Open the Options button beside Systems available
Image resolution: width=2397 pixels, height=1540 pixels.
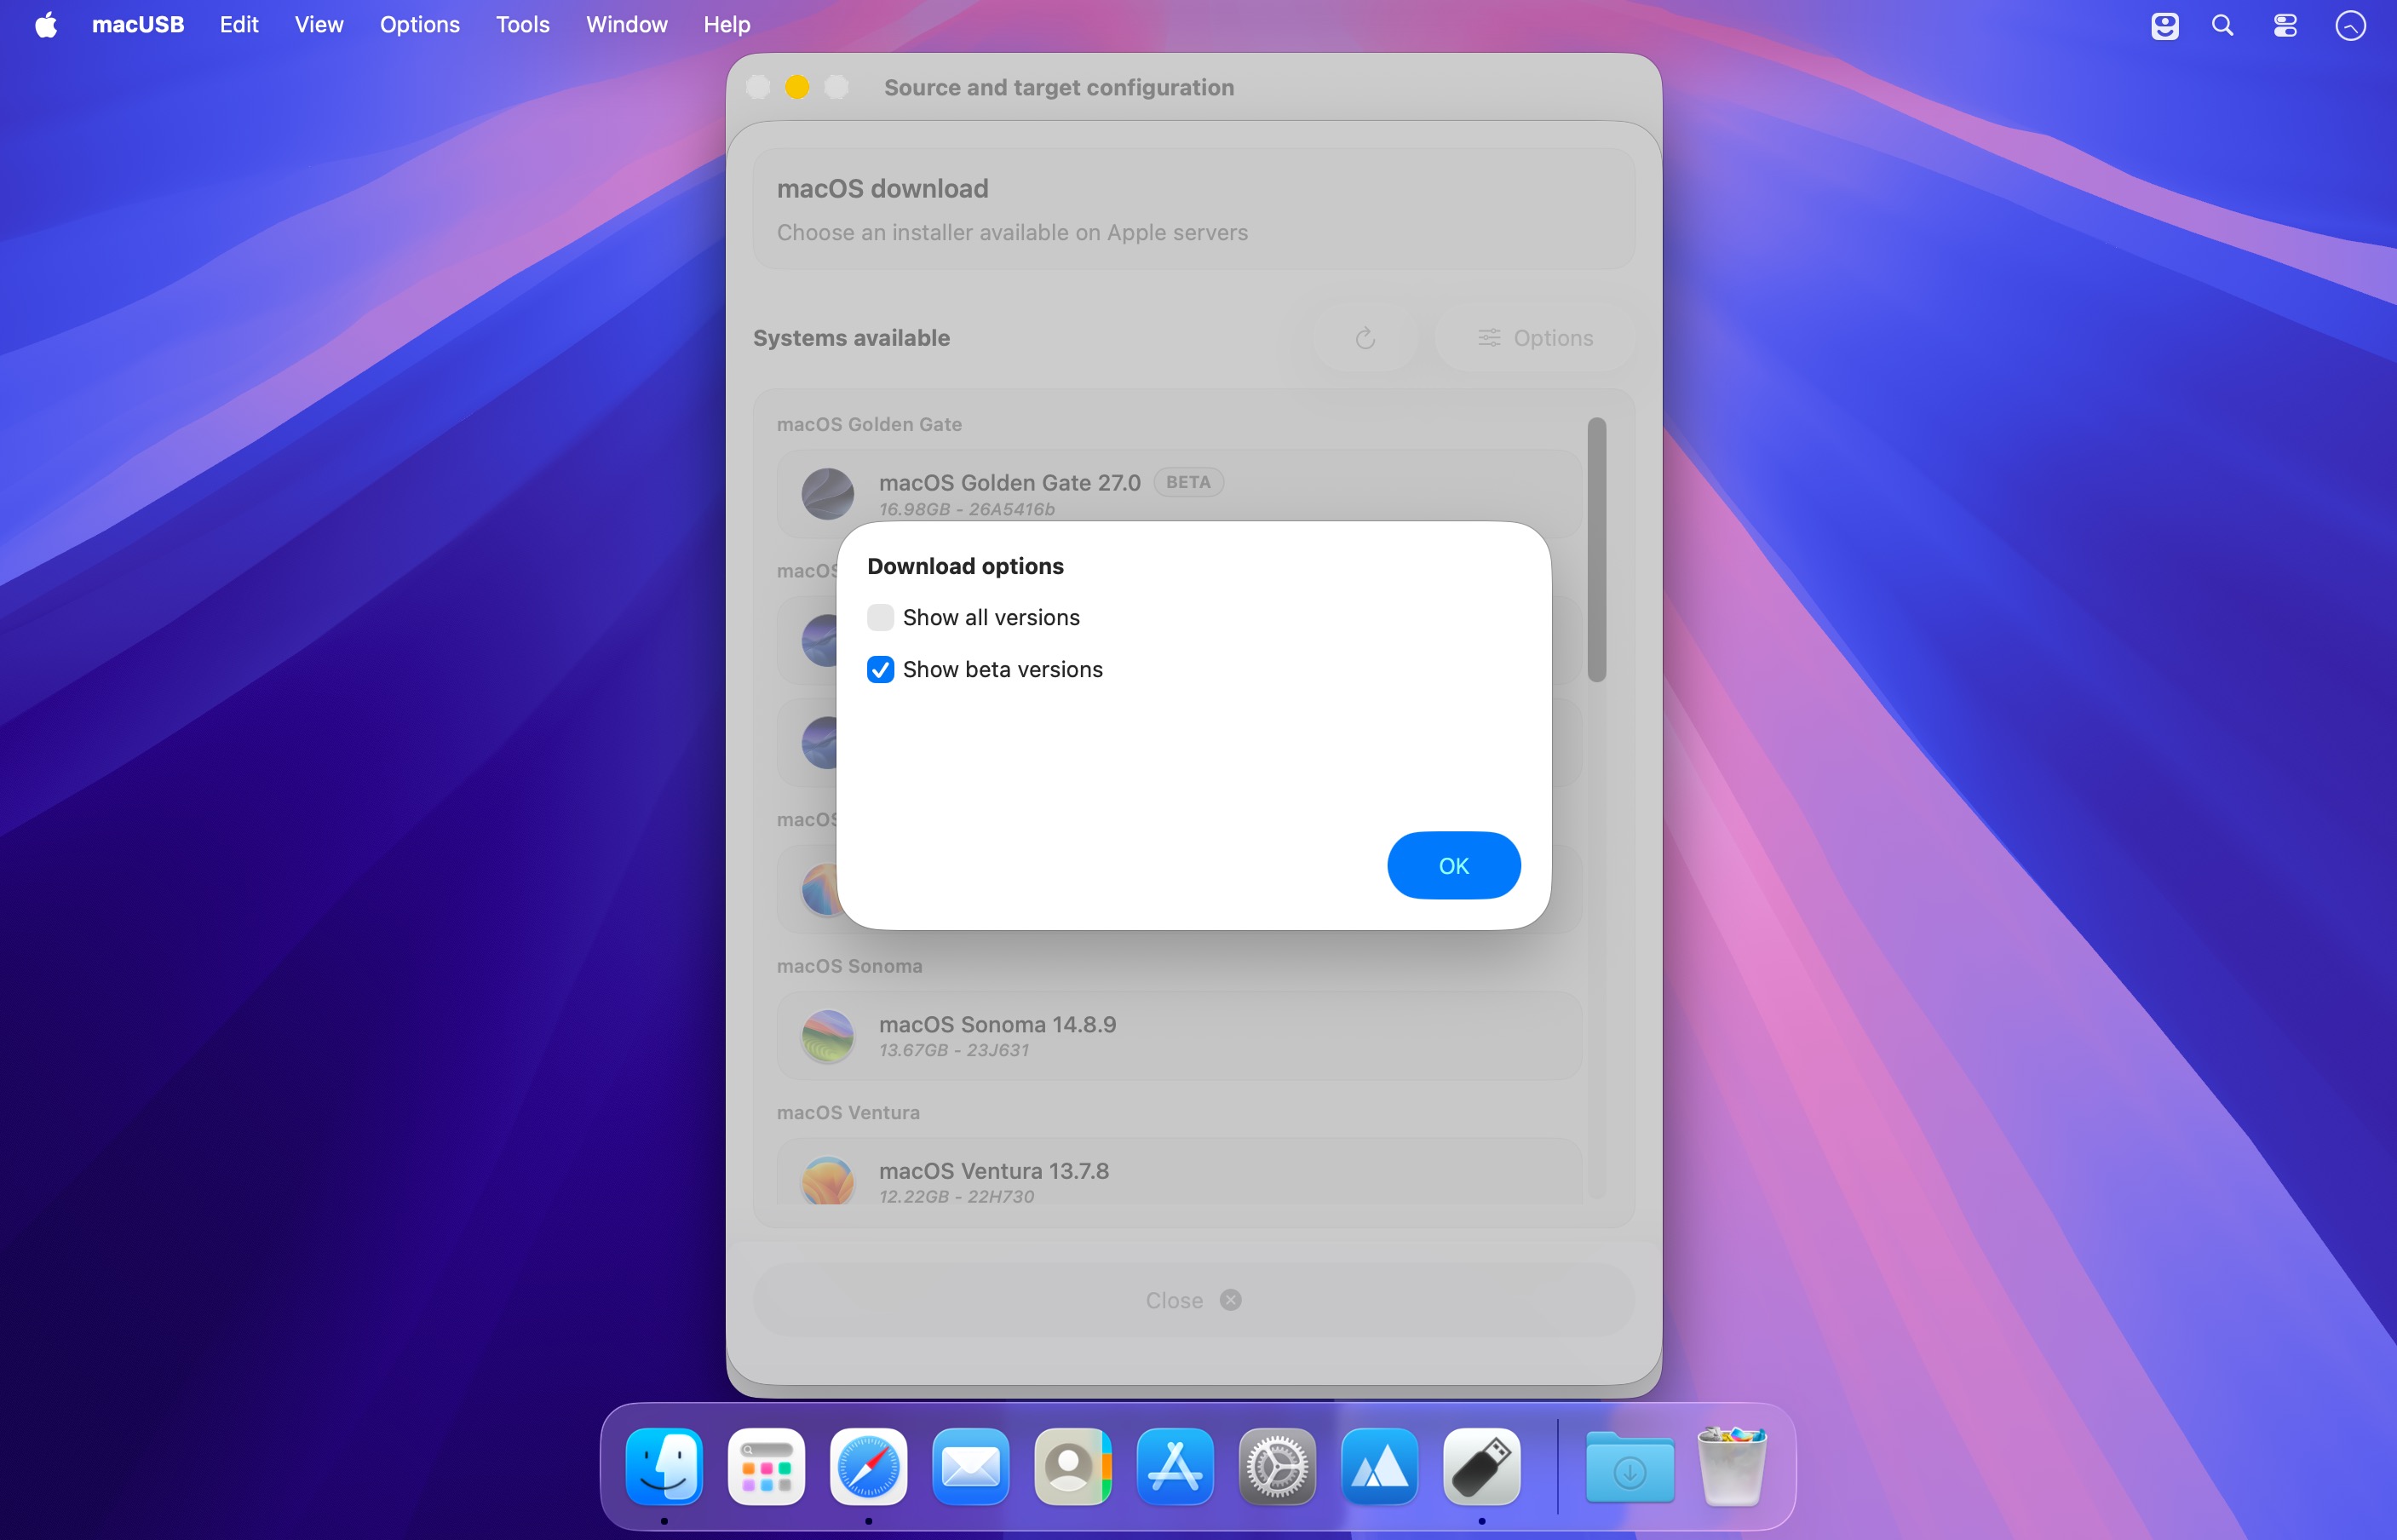(1535, 338)
